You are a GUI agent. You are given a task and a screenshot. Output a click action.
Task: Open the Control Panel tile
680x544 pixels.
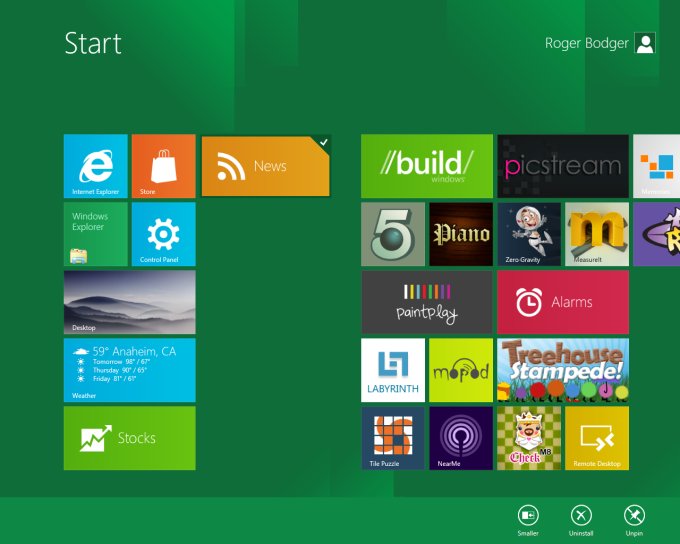(163, 234)
